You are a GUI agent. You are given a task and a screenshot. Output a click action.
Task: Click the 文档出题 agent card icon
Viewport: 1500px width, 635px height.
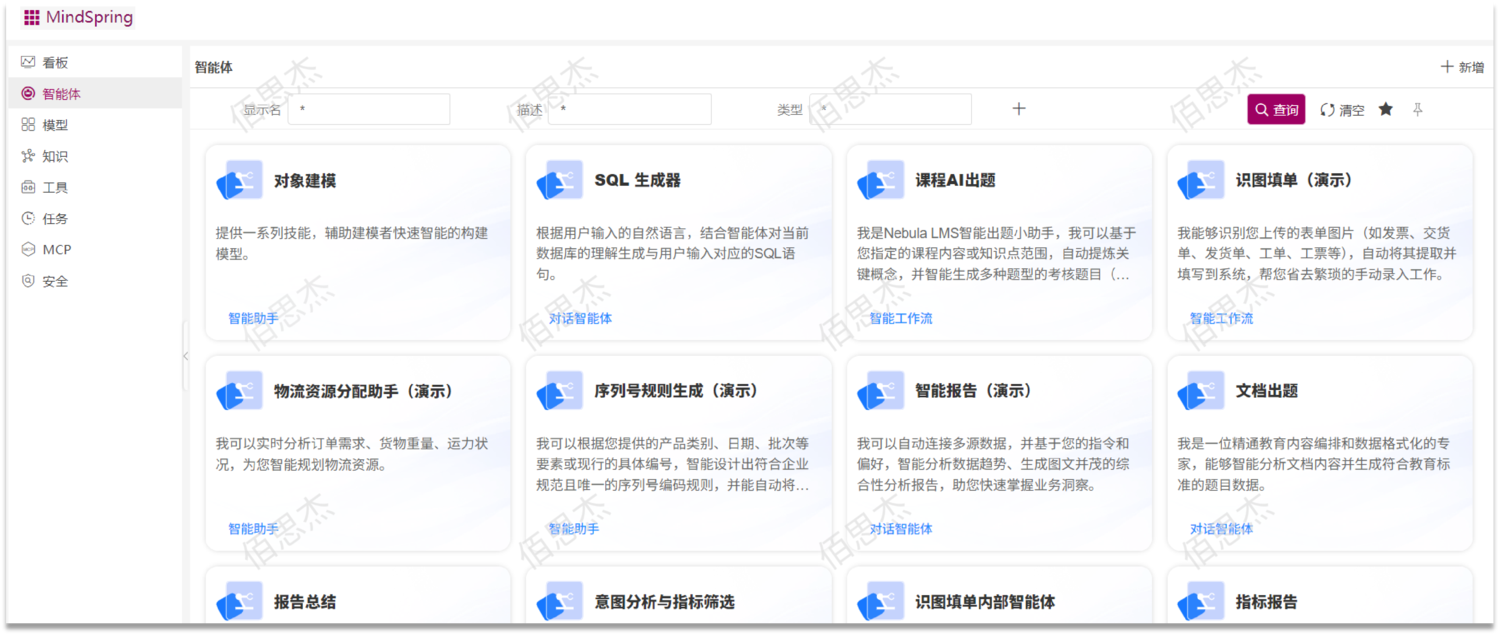1198,390
